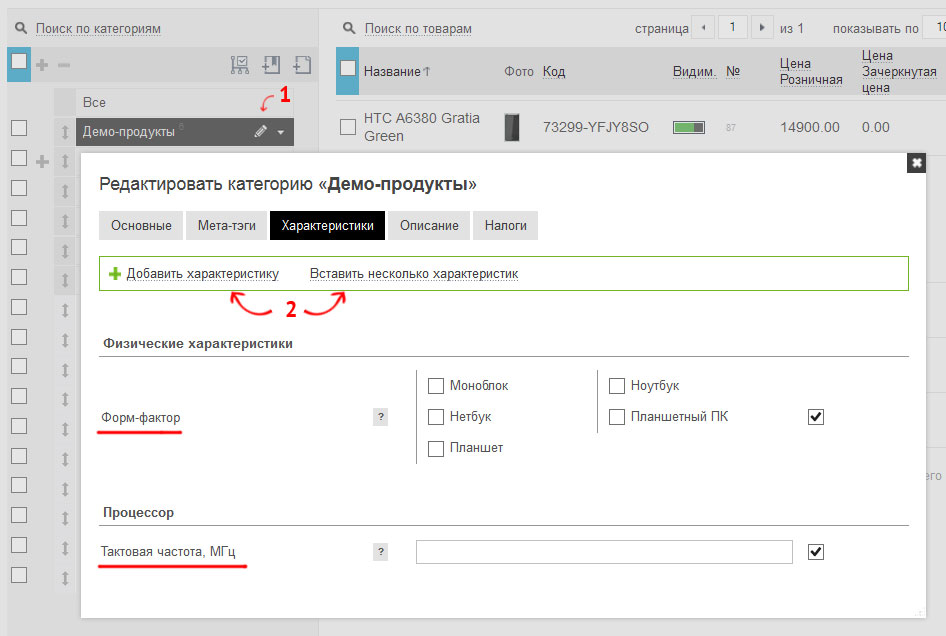Click the category tree checklist icon

(240, 65)
